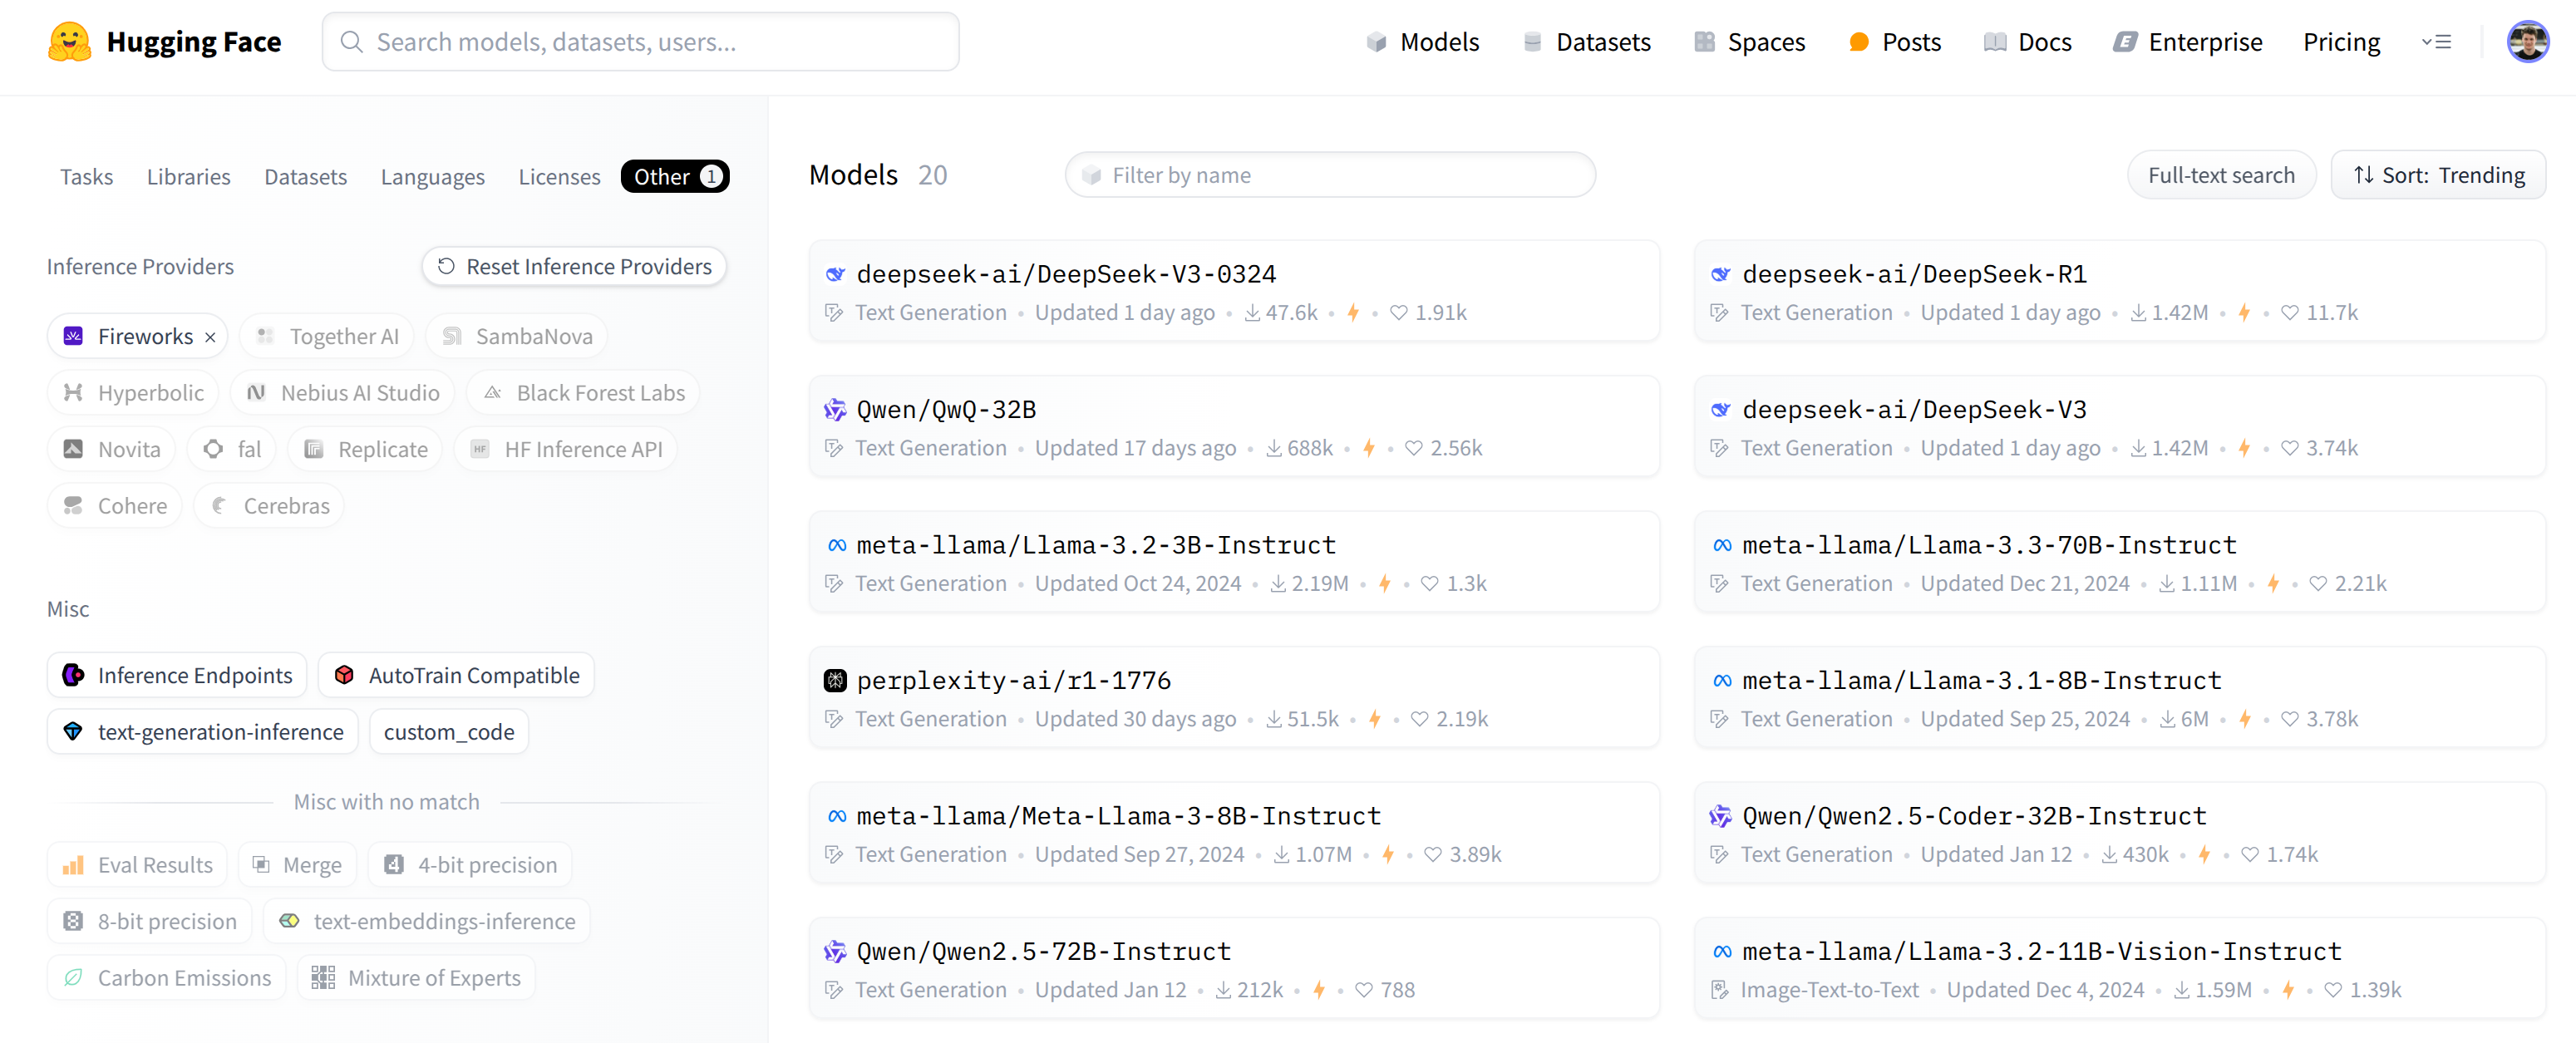Switch to the Libraries filter tab
2576x1043 pixels.
point(188,177)
